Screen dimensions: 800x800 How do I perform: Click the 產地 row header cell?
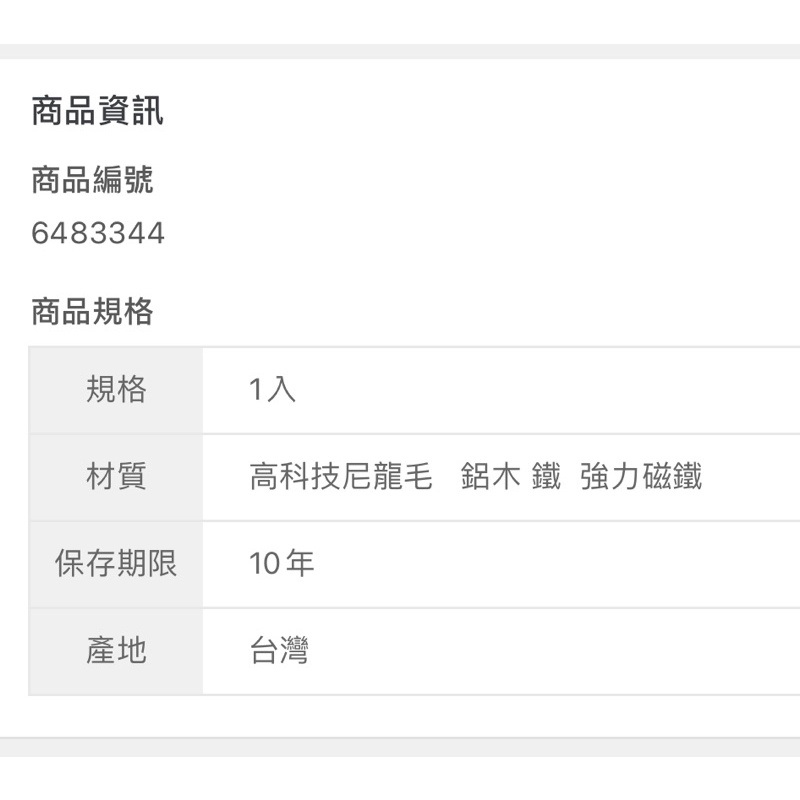(x=116, y=652)
